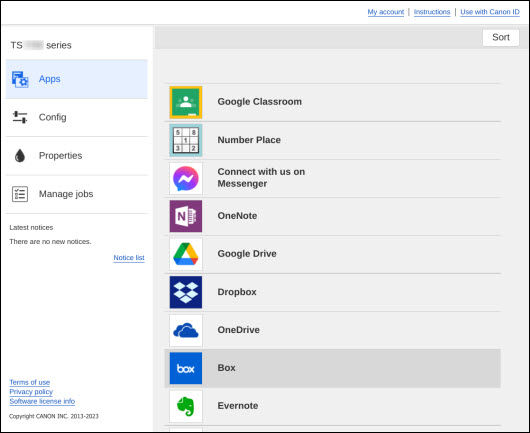Open the Privacy policy link

pos(31,392)
